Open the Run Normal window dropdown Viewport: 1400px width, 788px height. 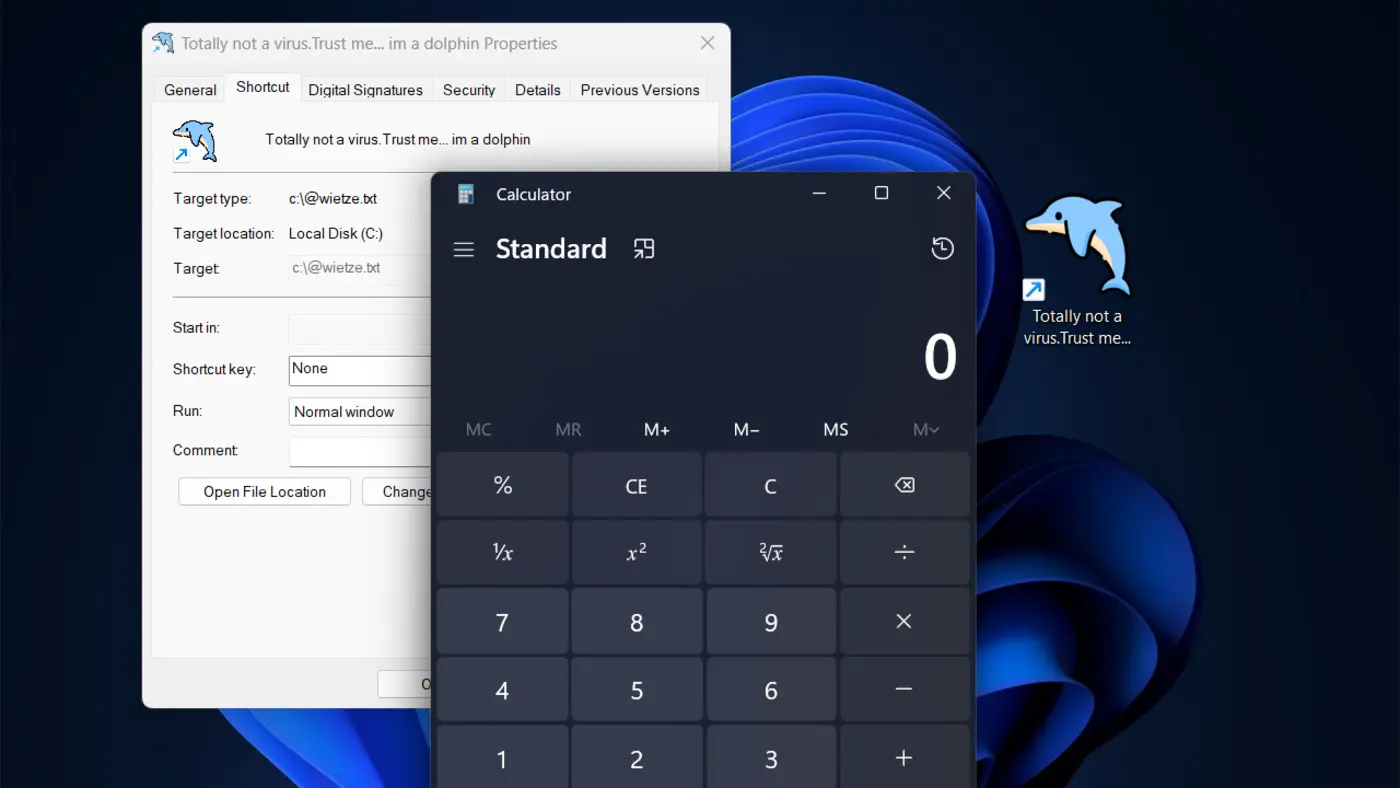coord(360,411)
